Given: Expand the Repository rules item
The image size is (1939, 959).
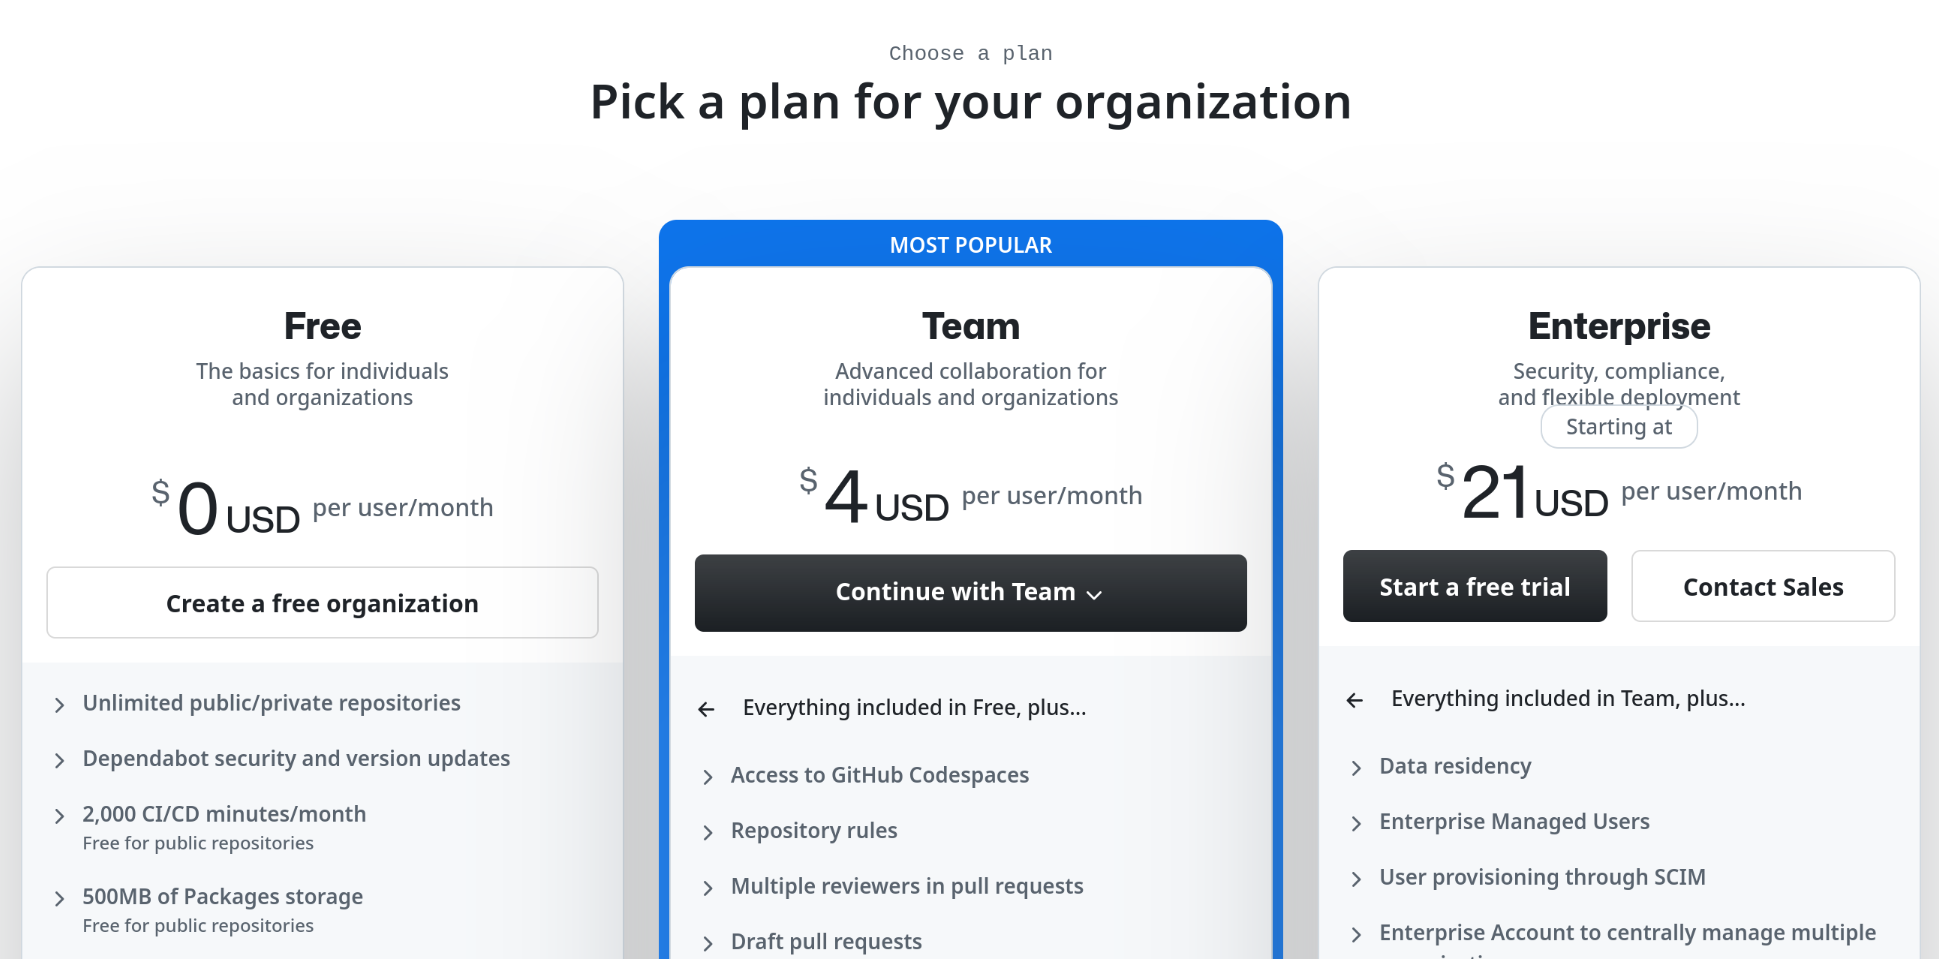Looking at the screenshot, I should pyautogui.click(x=708, y=832).
